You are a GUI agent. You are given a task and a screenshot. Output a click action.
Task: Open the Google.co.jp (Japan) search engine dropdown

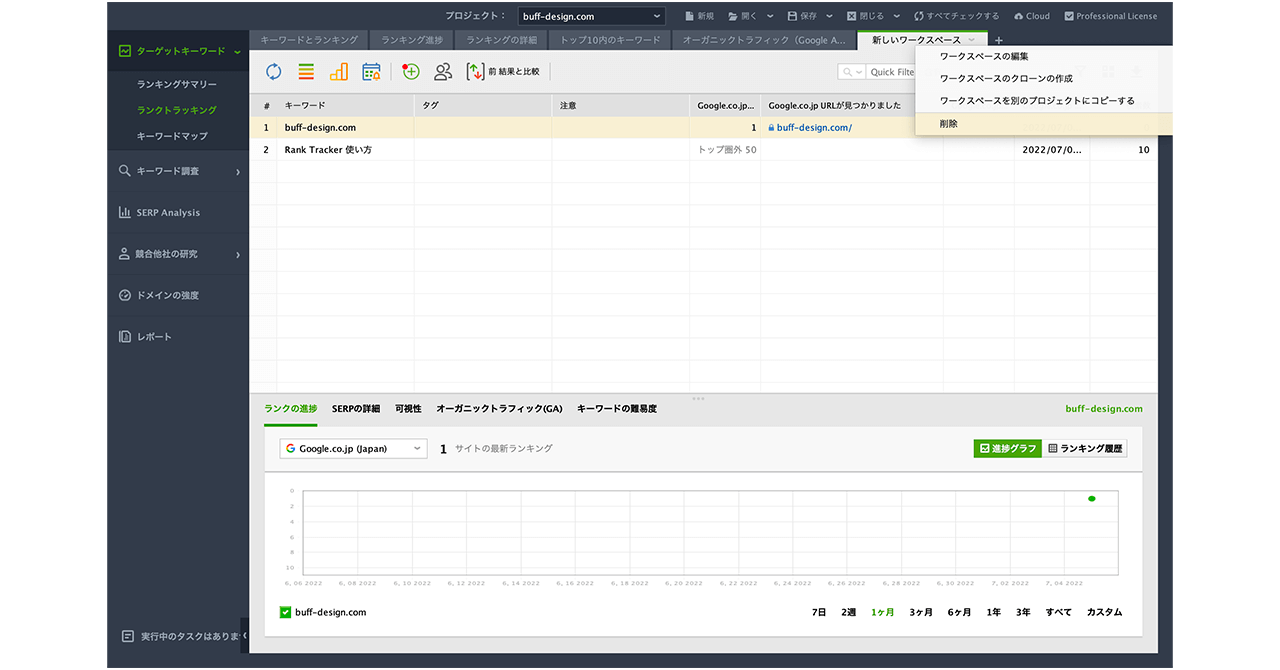pyautogui.click(x=353, y=449)
